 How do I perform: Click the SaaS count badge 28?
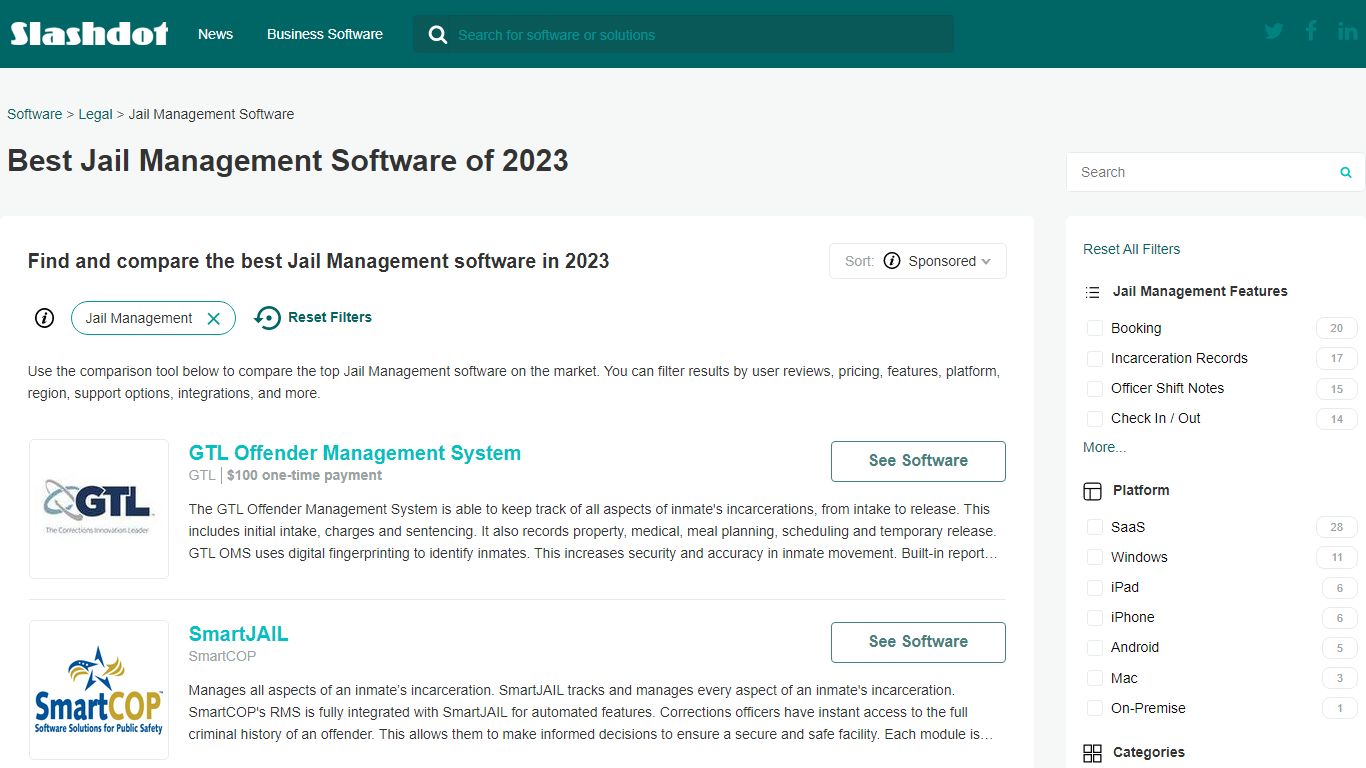tap(1337, 527)
